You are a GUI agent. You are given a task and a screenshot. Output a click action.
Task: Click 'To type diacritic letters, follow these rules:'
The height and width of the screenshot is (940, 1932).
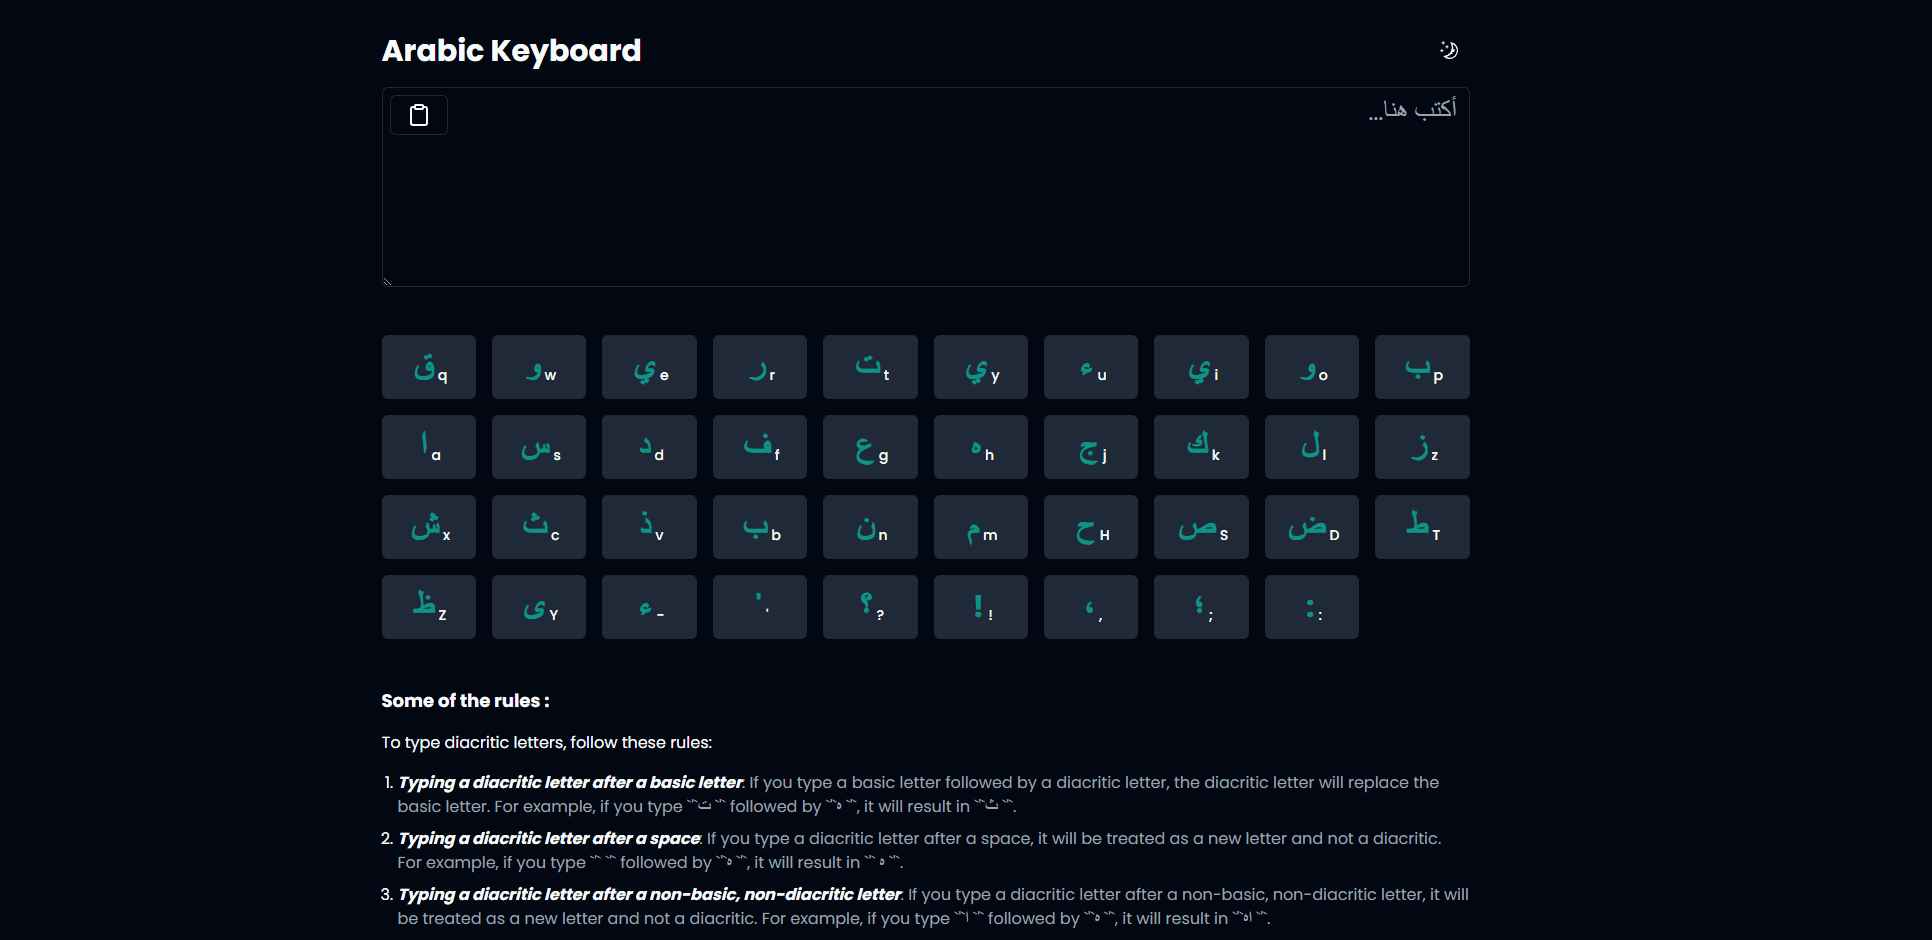(x=546, y=743)
